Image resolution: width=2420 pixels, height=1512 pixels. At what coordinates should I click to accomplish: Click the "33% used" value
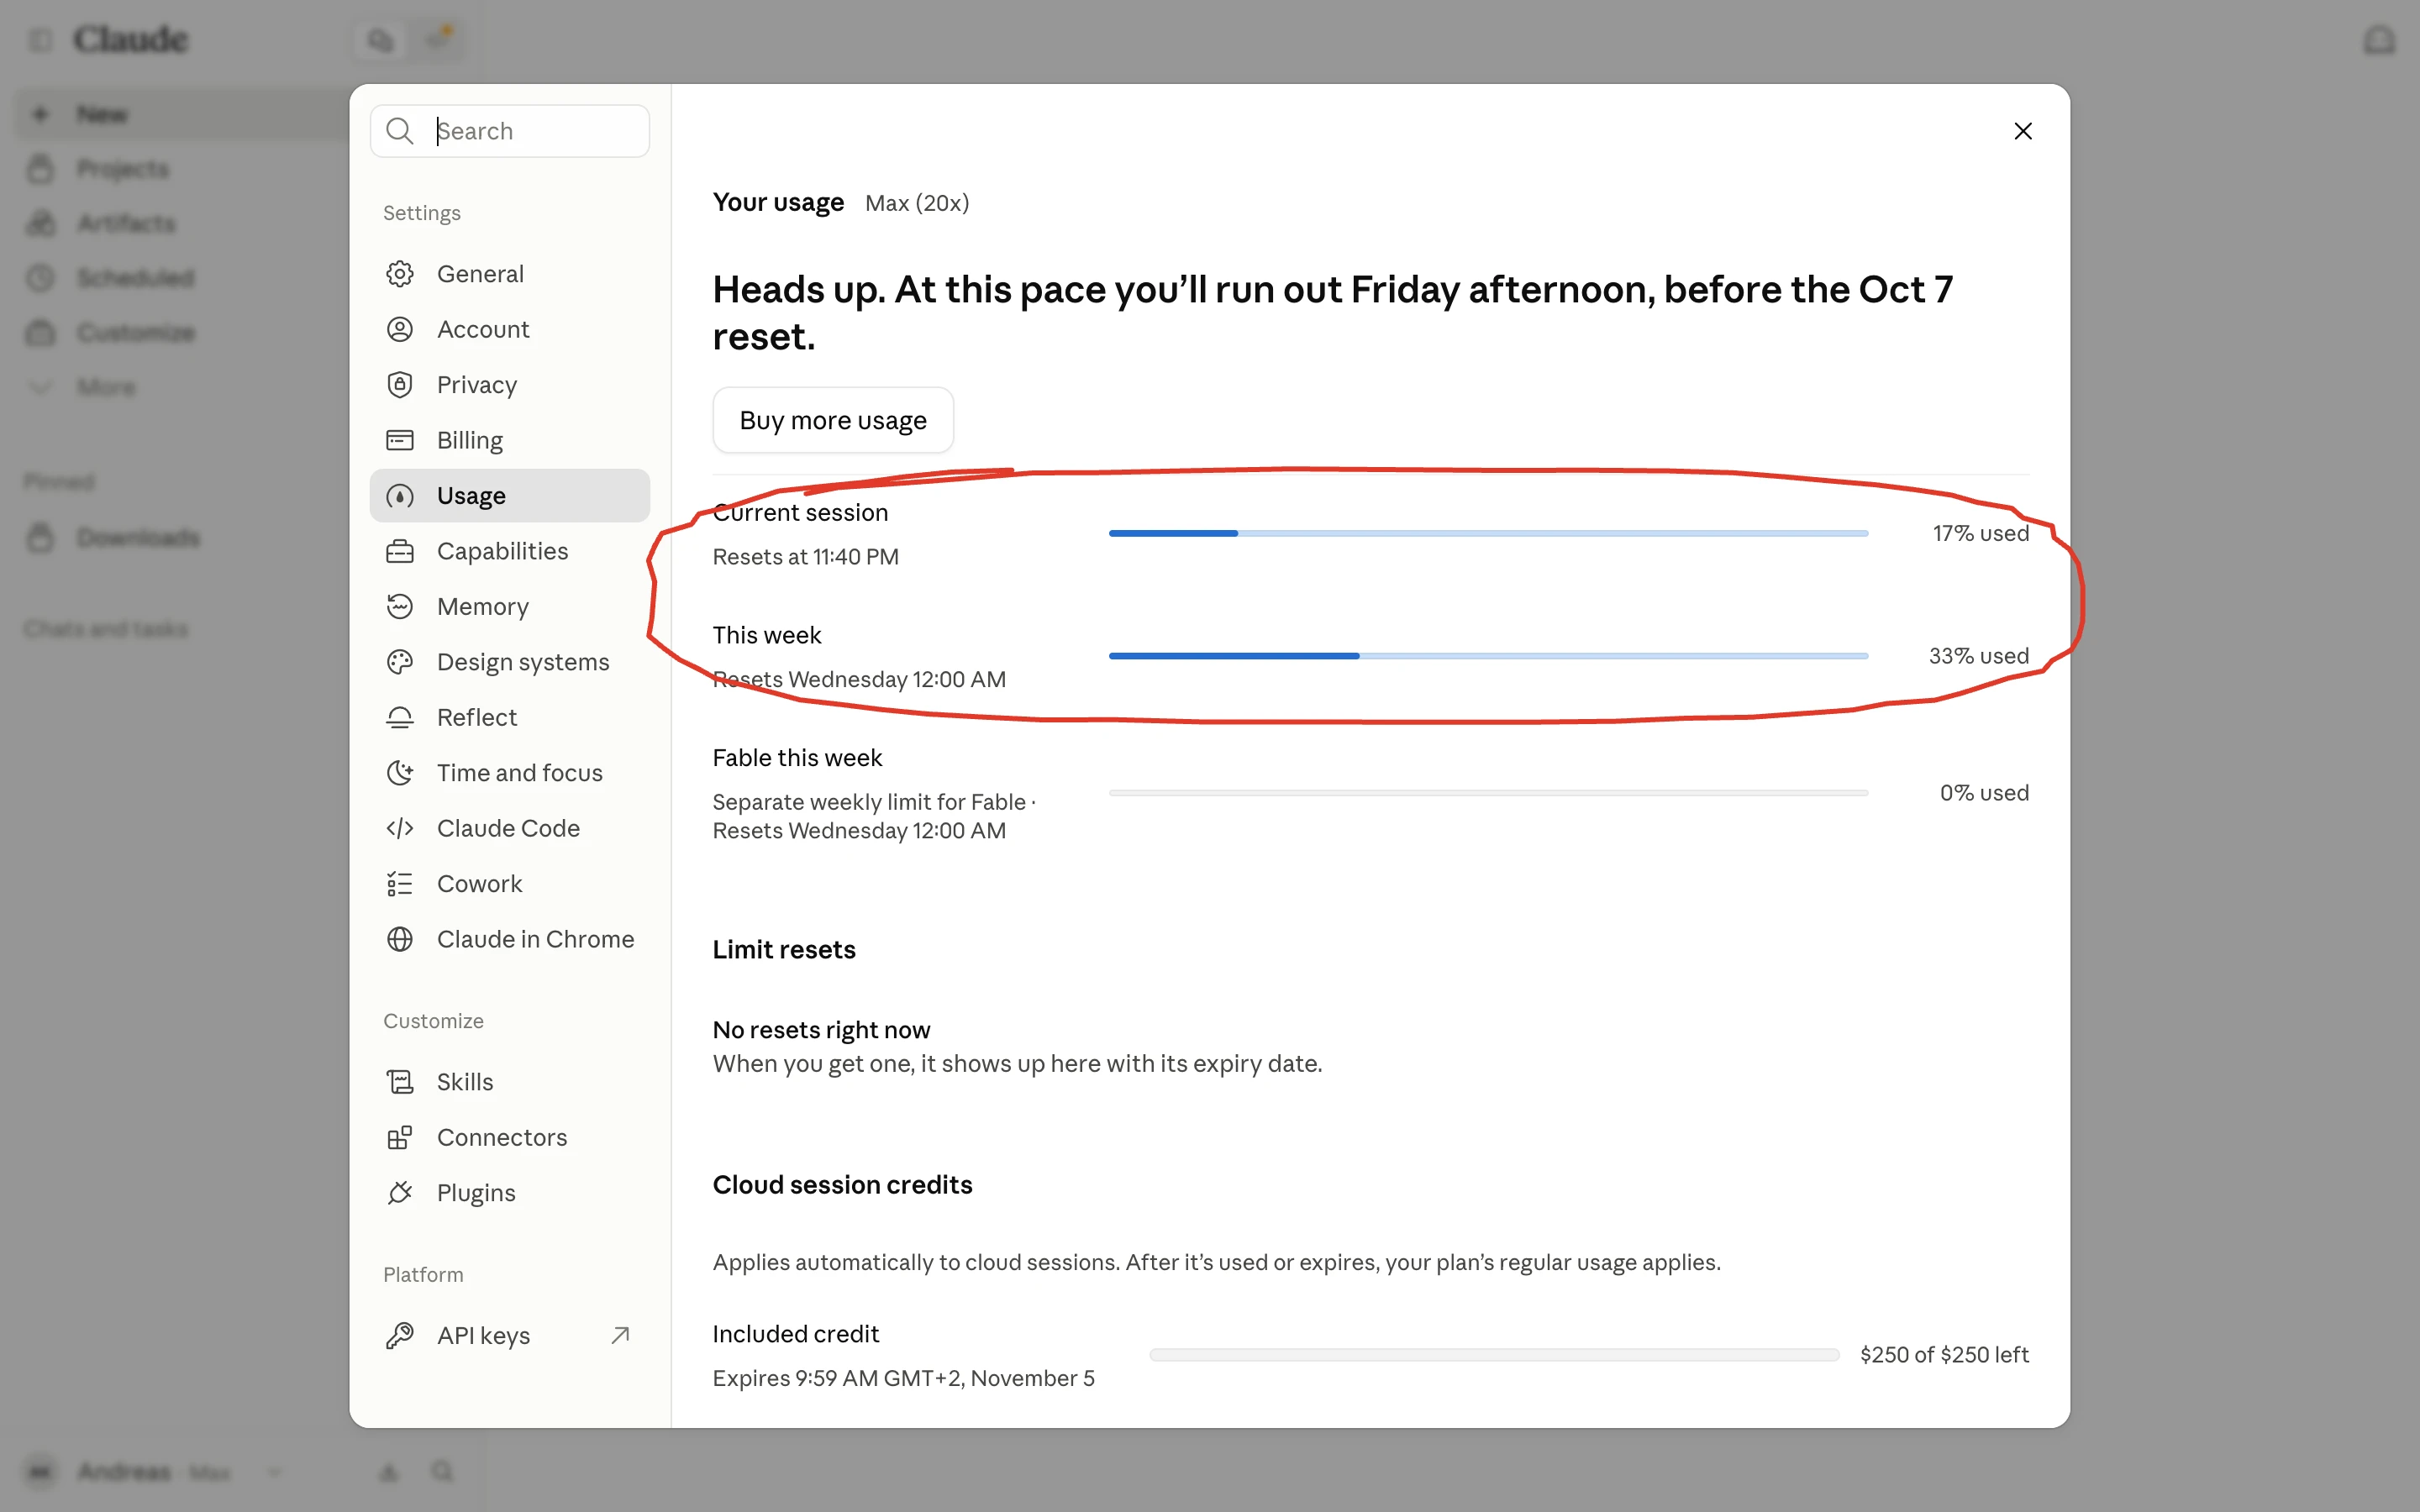(1978, 656)
